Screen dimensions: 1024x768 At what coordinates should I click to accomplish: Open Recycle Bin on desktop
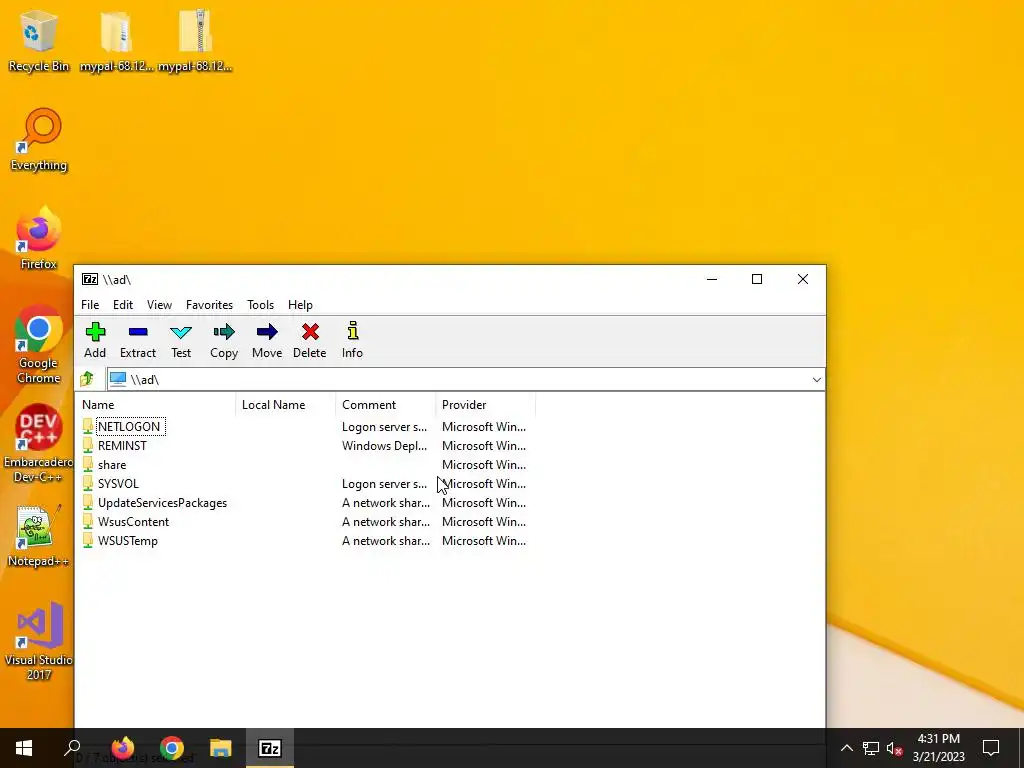(x=39, y=40)
